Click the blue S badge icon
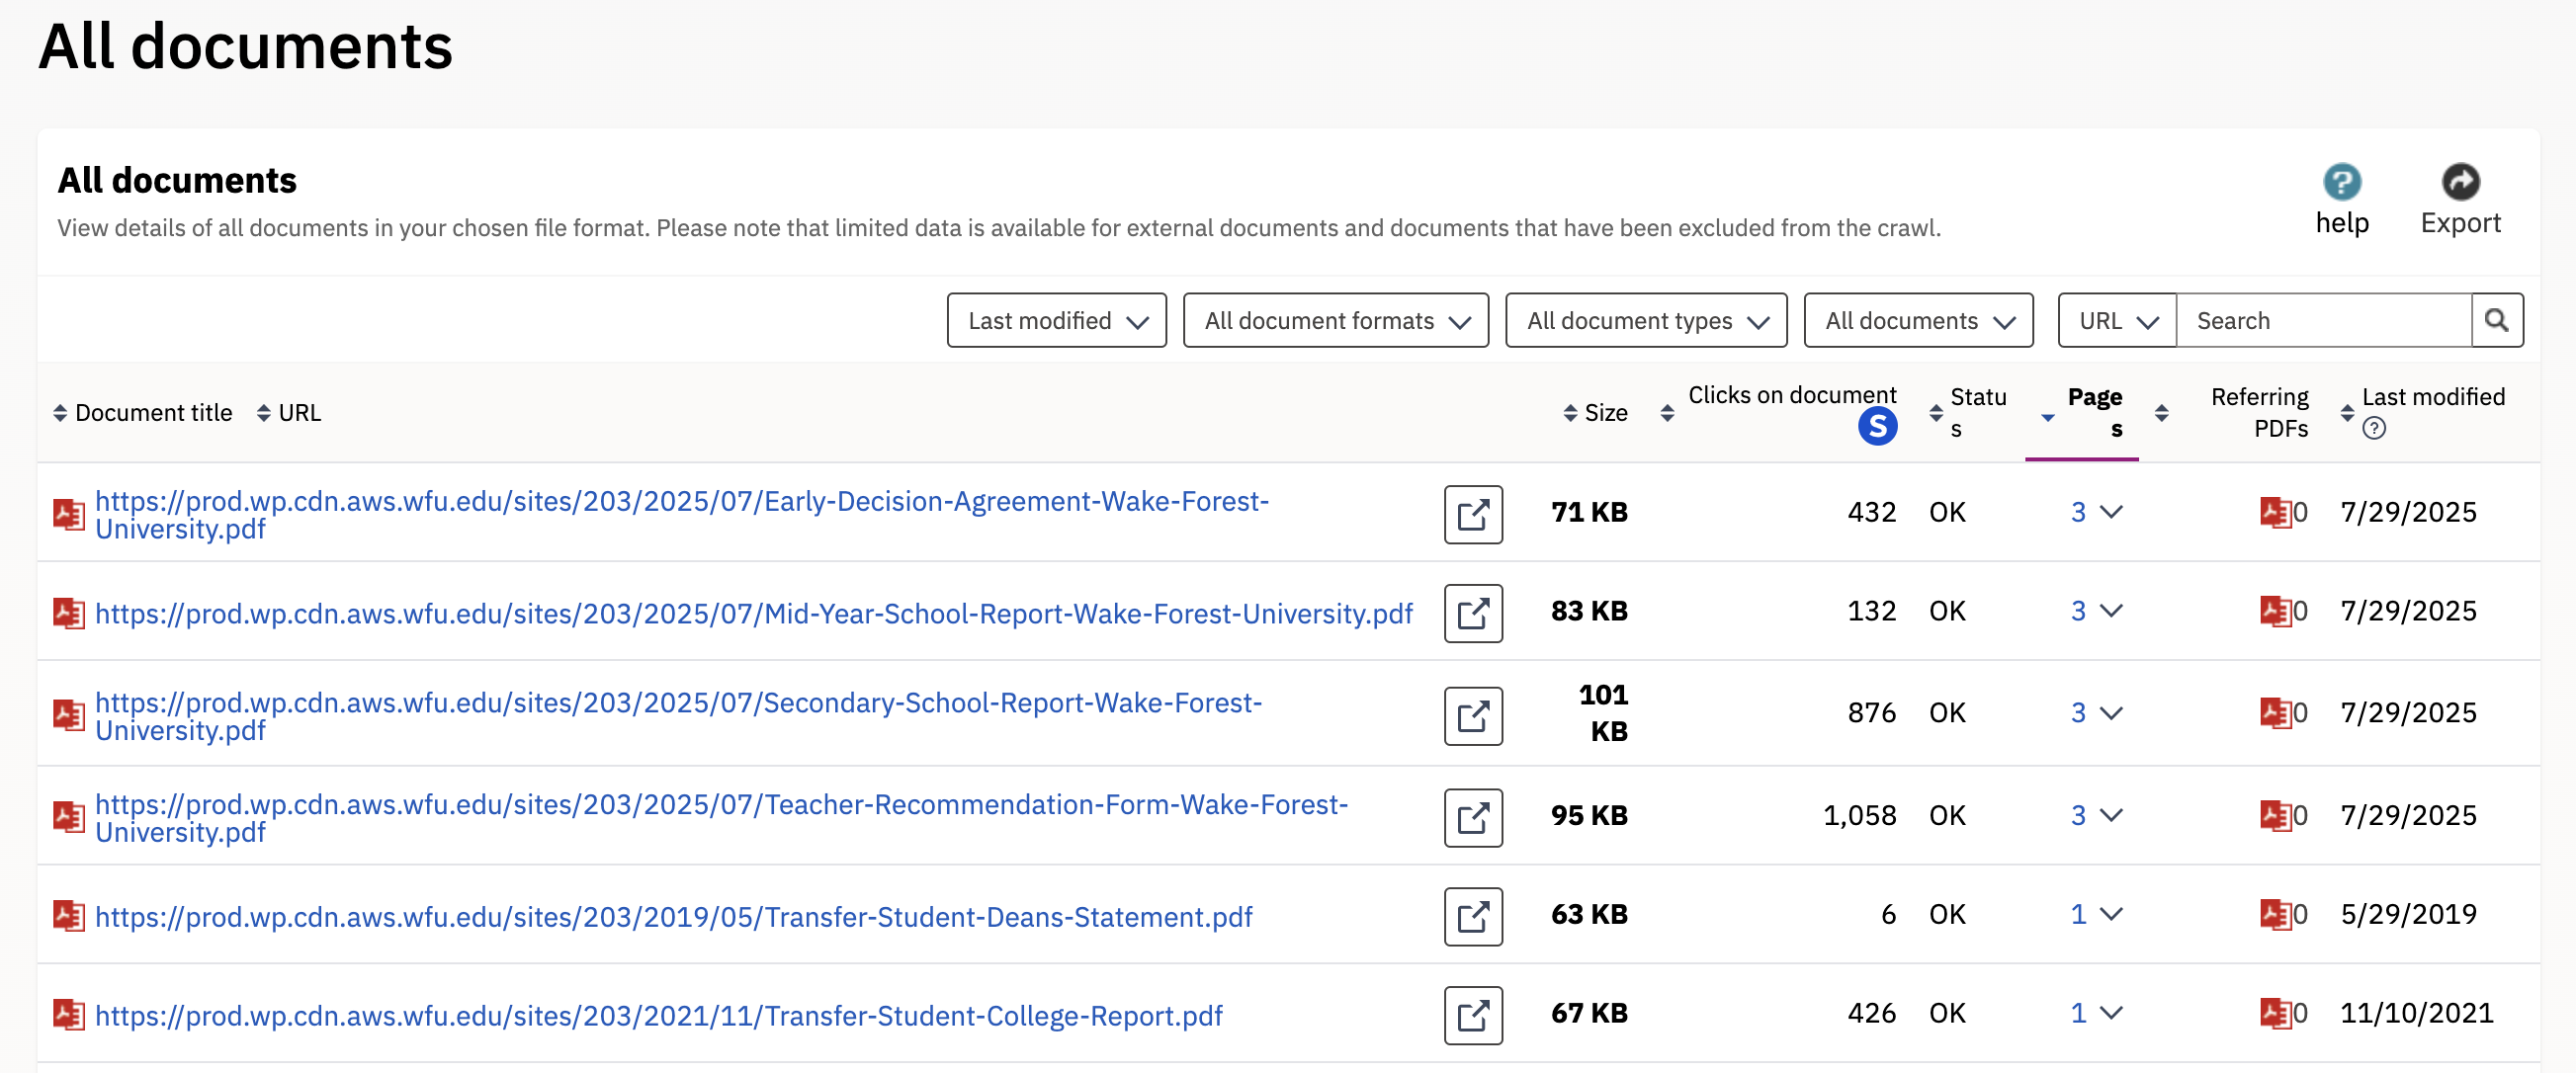Image resolution: width=2576 pixels, height=1073 pixels. (1877, 427)
